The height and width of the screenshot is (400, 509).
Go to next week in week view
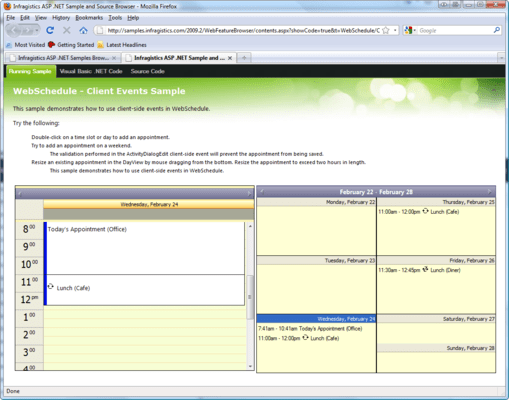[489, 191]
